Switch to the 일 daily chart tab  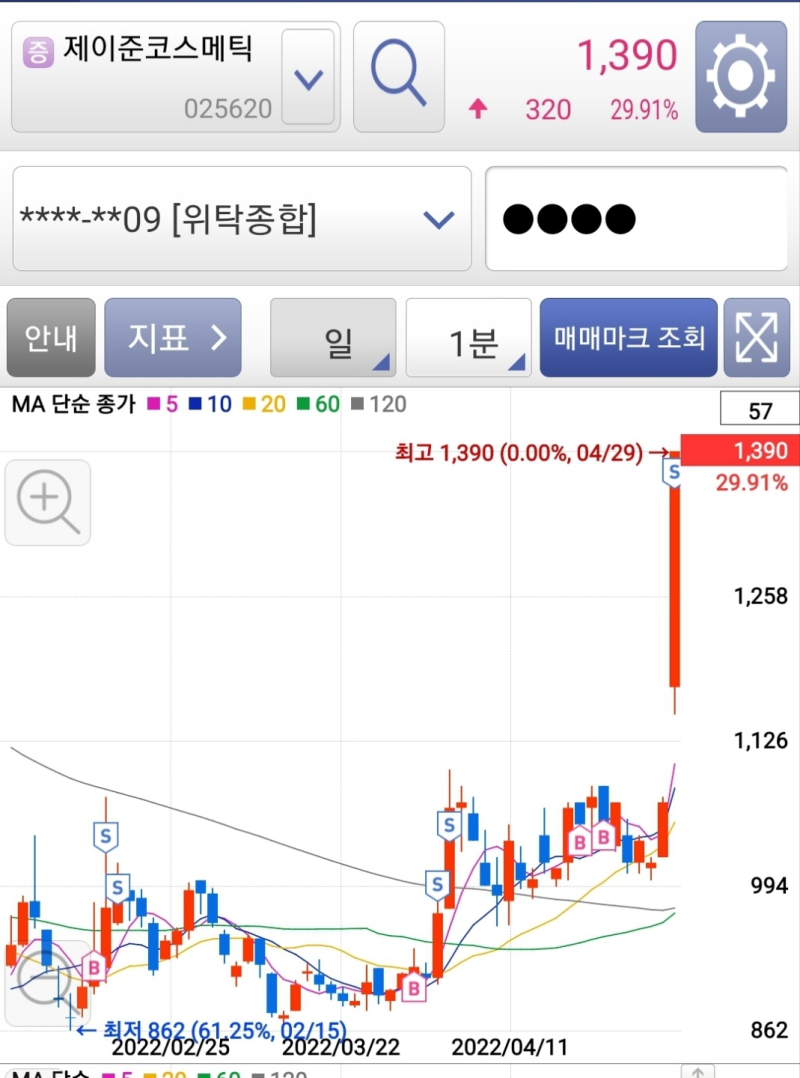(x=333, y=337)
